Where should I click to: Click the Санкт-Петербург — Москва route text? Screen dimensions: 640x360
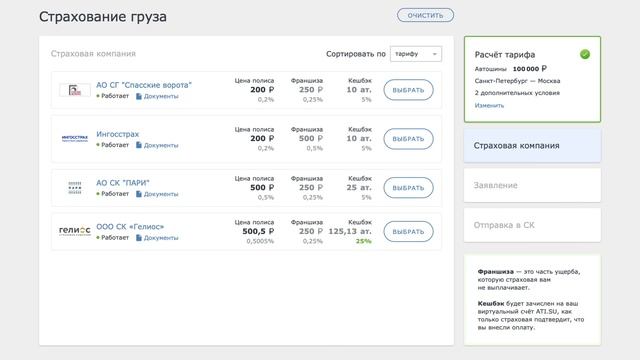point(517,81)
